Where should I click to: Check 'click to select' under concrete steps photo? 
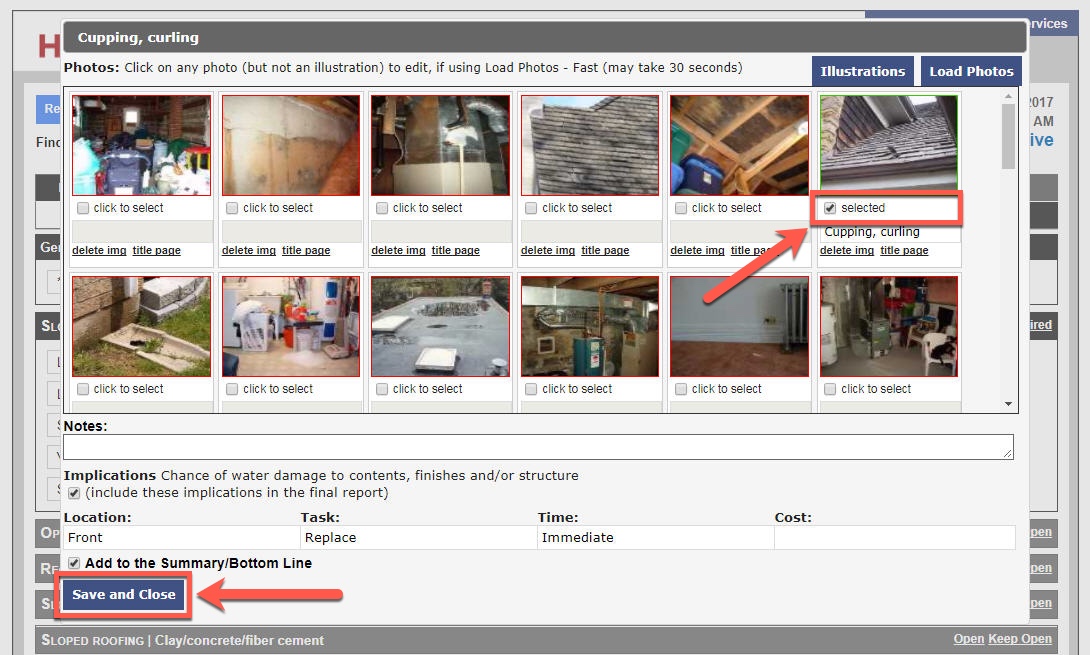coord(83,389)
